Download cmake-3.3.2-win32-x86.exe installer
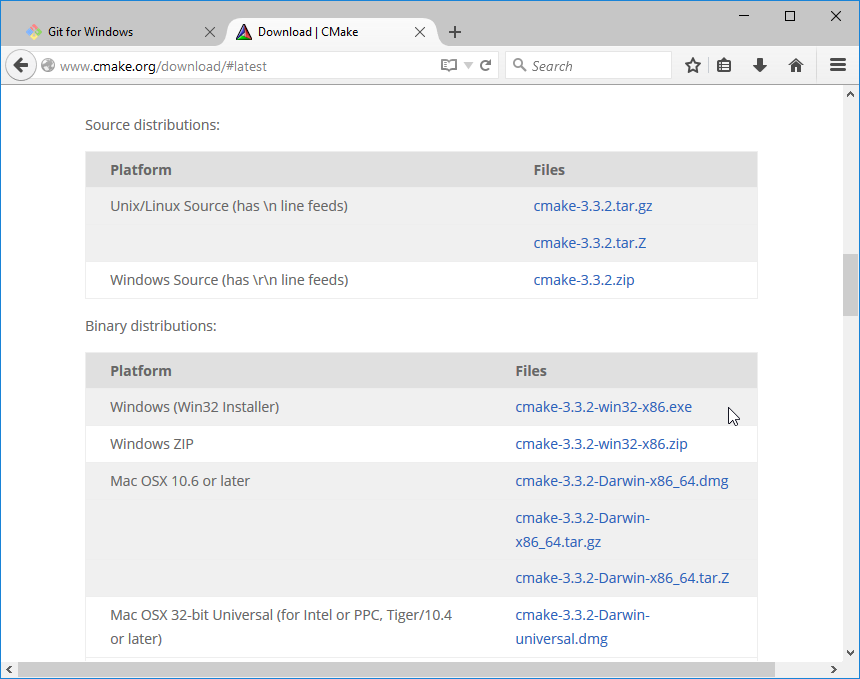Image resolution: width=860 pixels, height=679 pixels. click(x=603, y=407)
